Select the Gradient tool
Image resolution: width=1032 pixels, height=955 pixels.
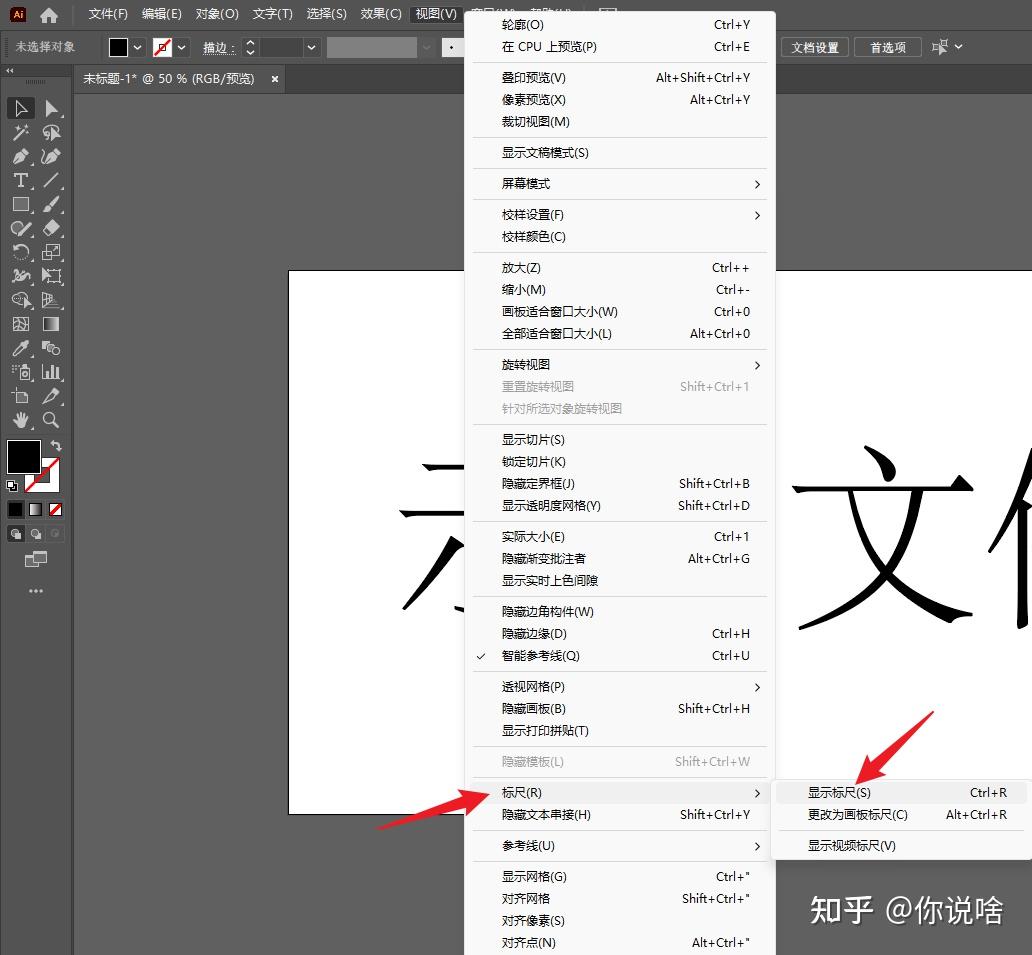click(52, 324)
